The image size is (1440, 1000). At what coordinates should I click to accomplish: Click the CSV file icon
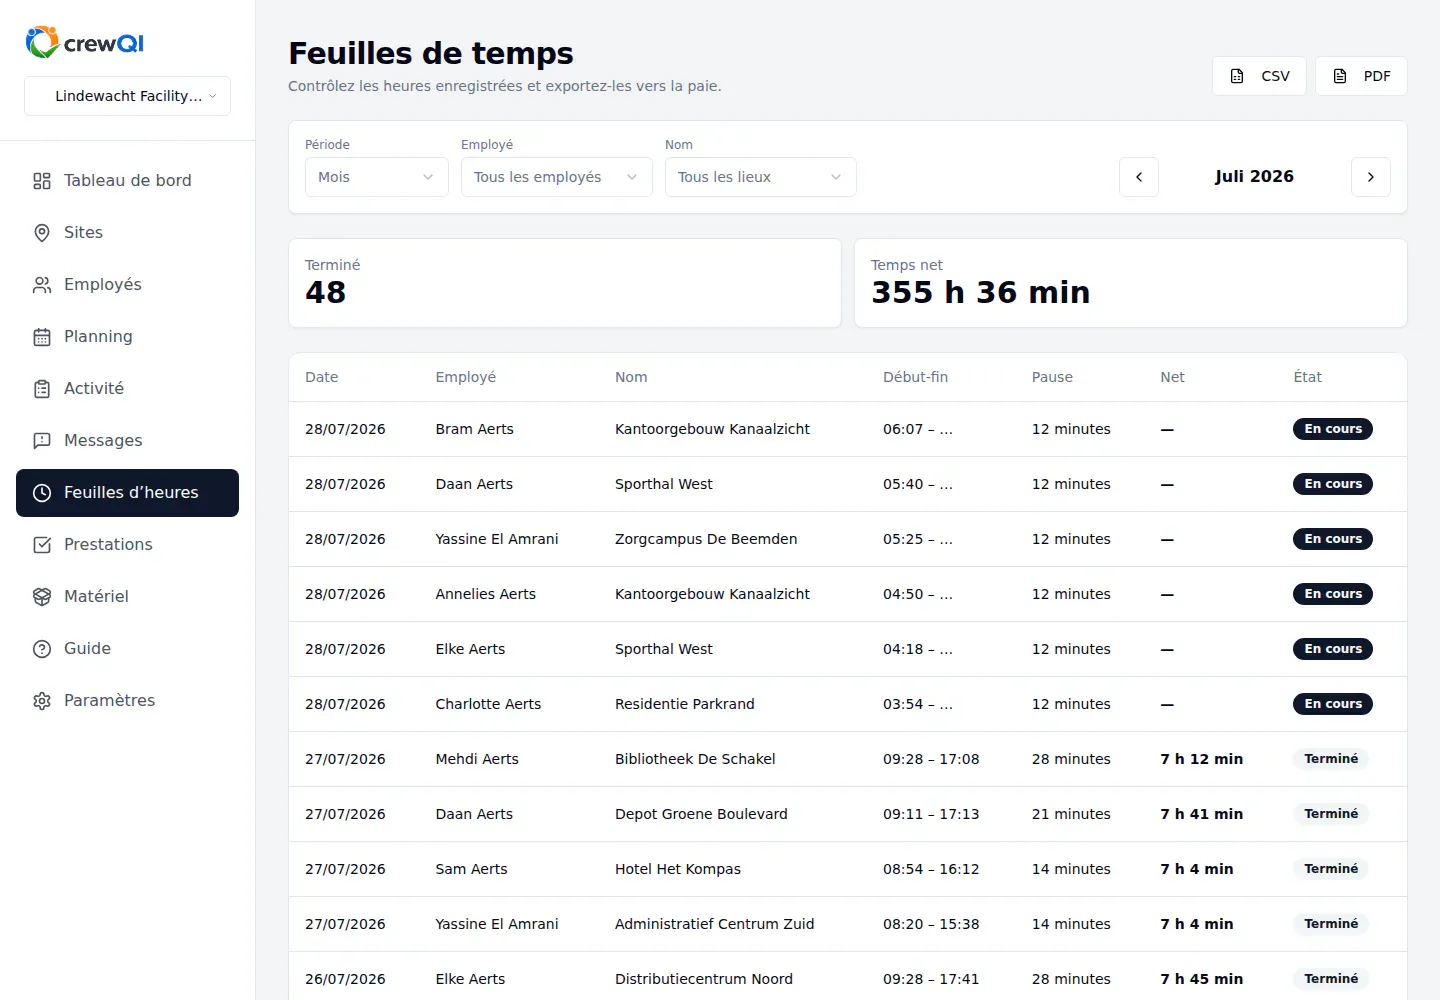click(1237, 76)
